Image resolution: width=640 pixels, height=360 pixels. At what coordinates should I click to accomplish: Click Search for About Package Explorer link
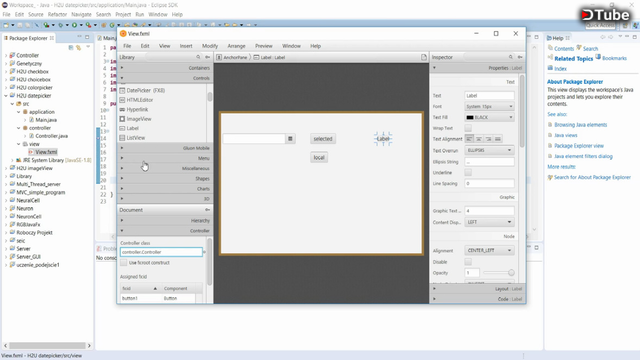592,177
